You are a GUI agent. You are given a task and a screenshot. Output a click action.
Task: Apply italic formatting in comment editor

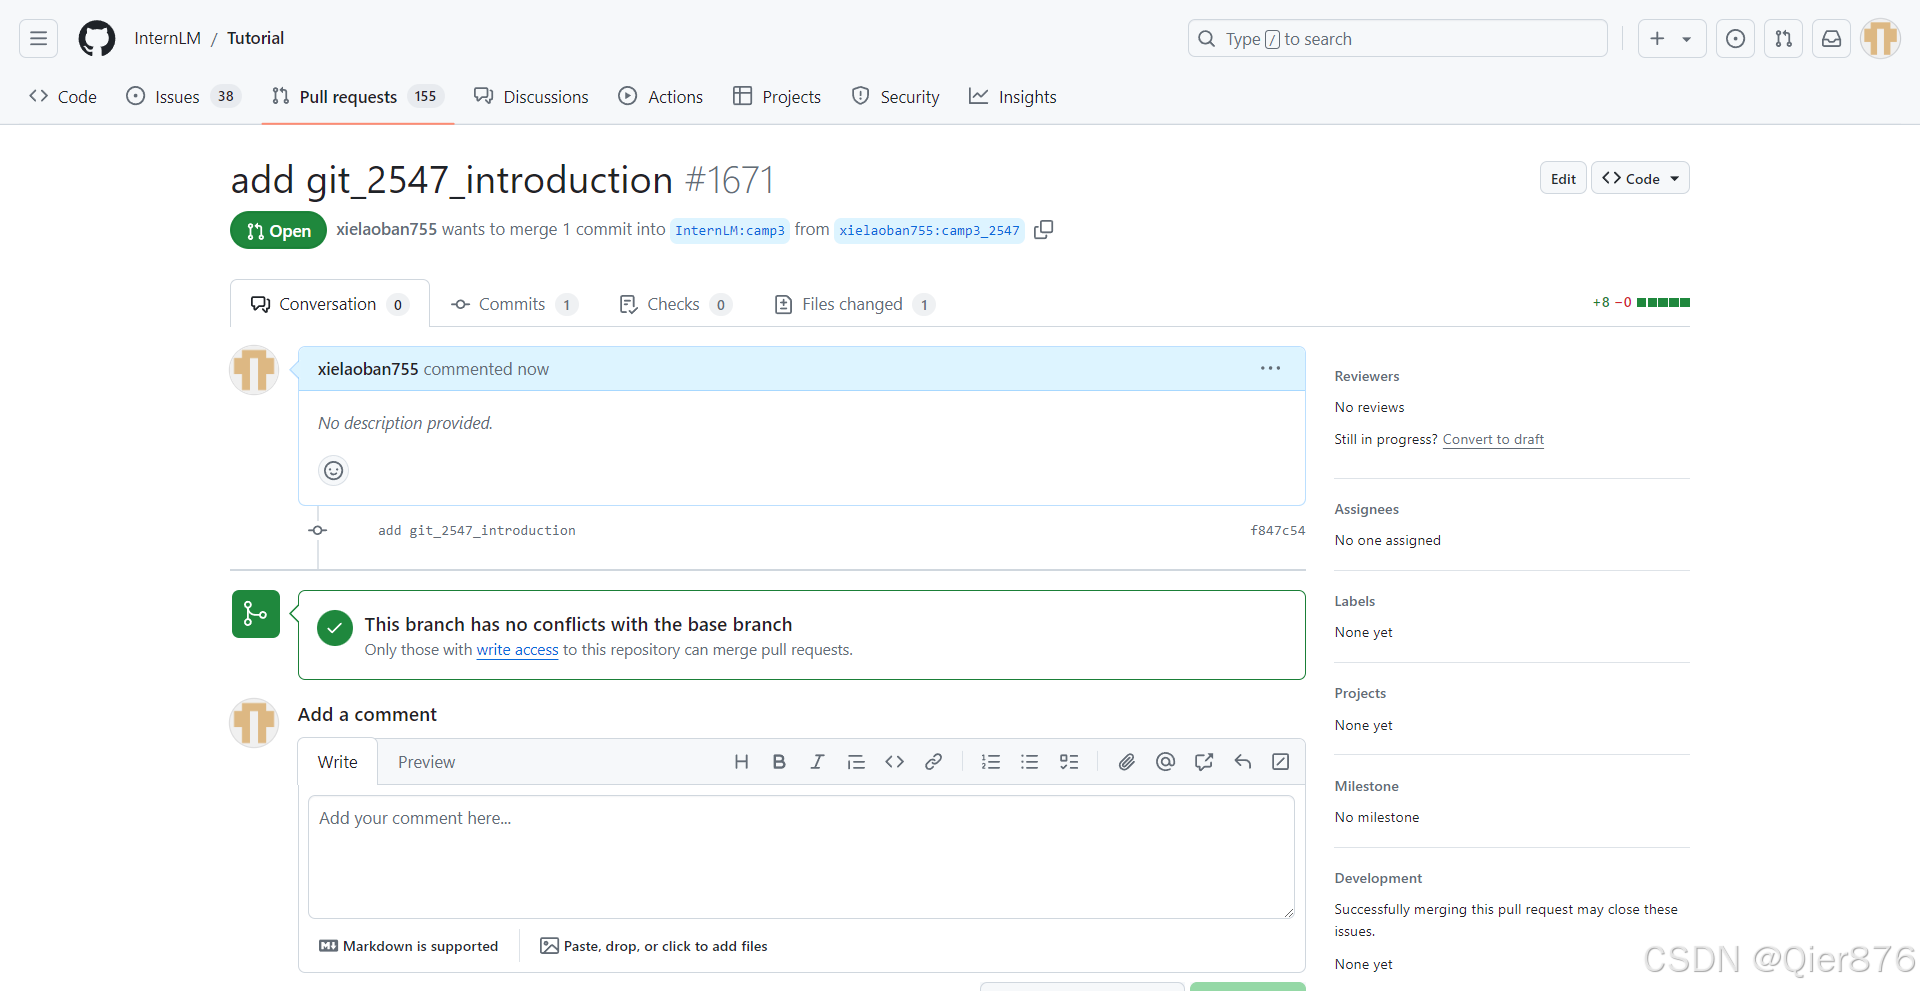click(x=817, y=762)
